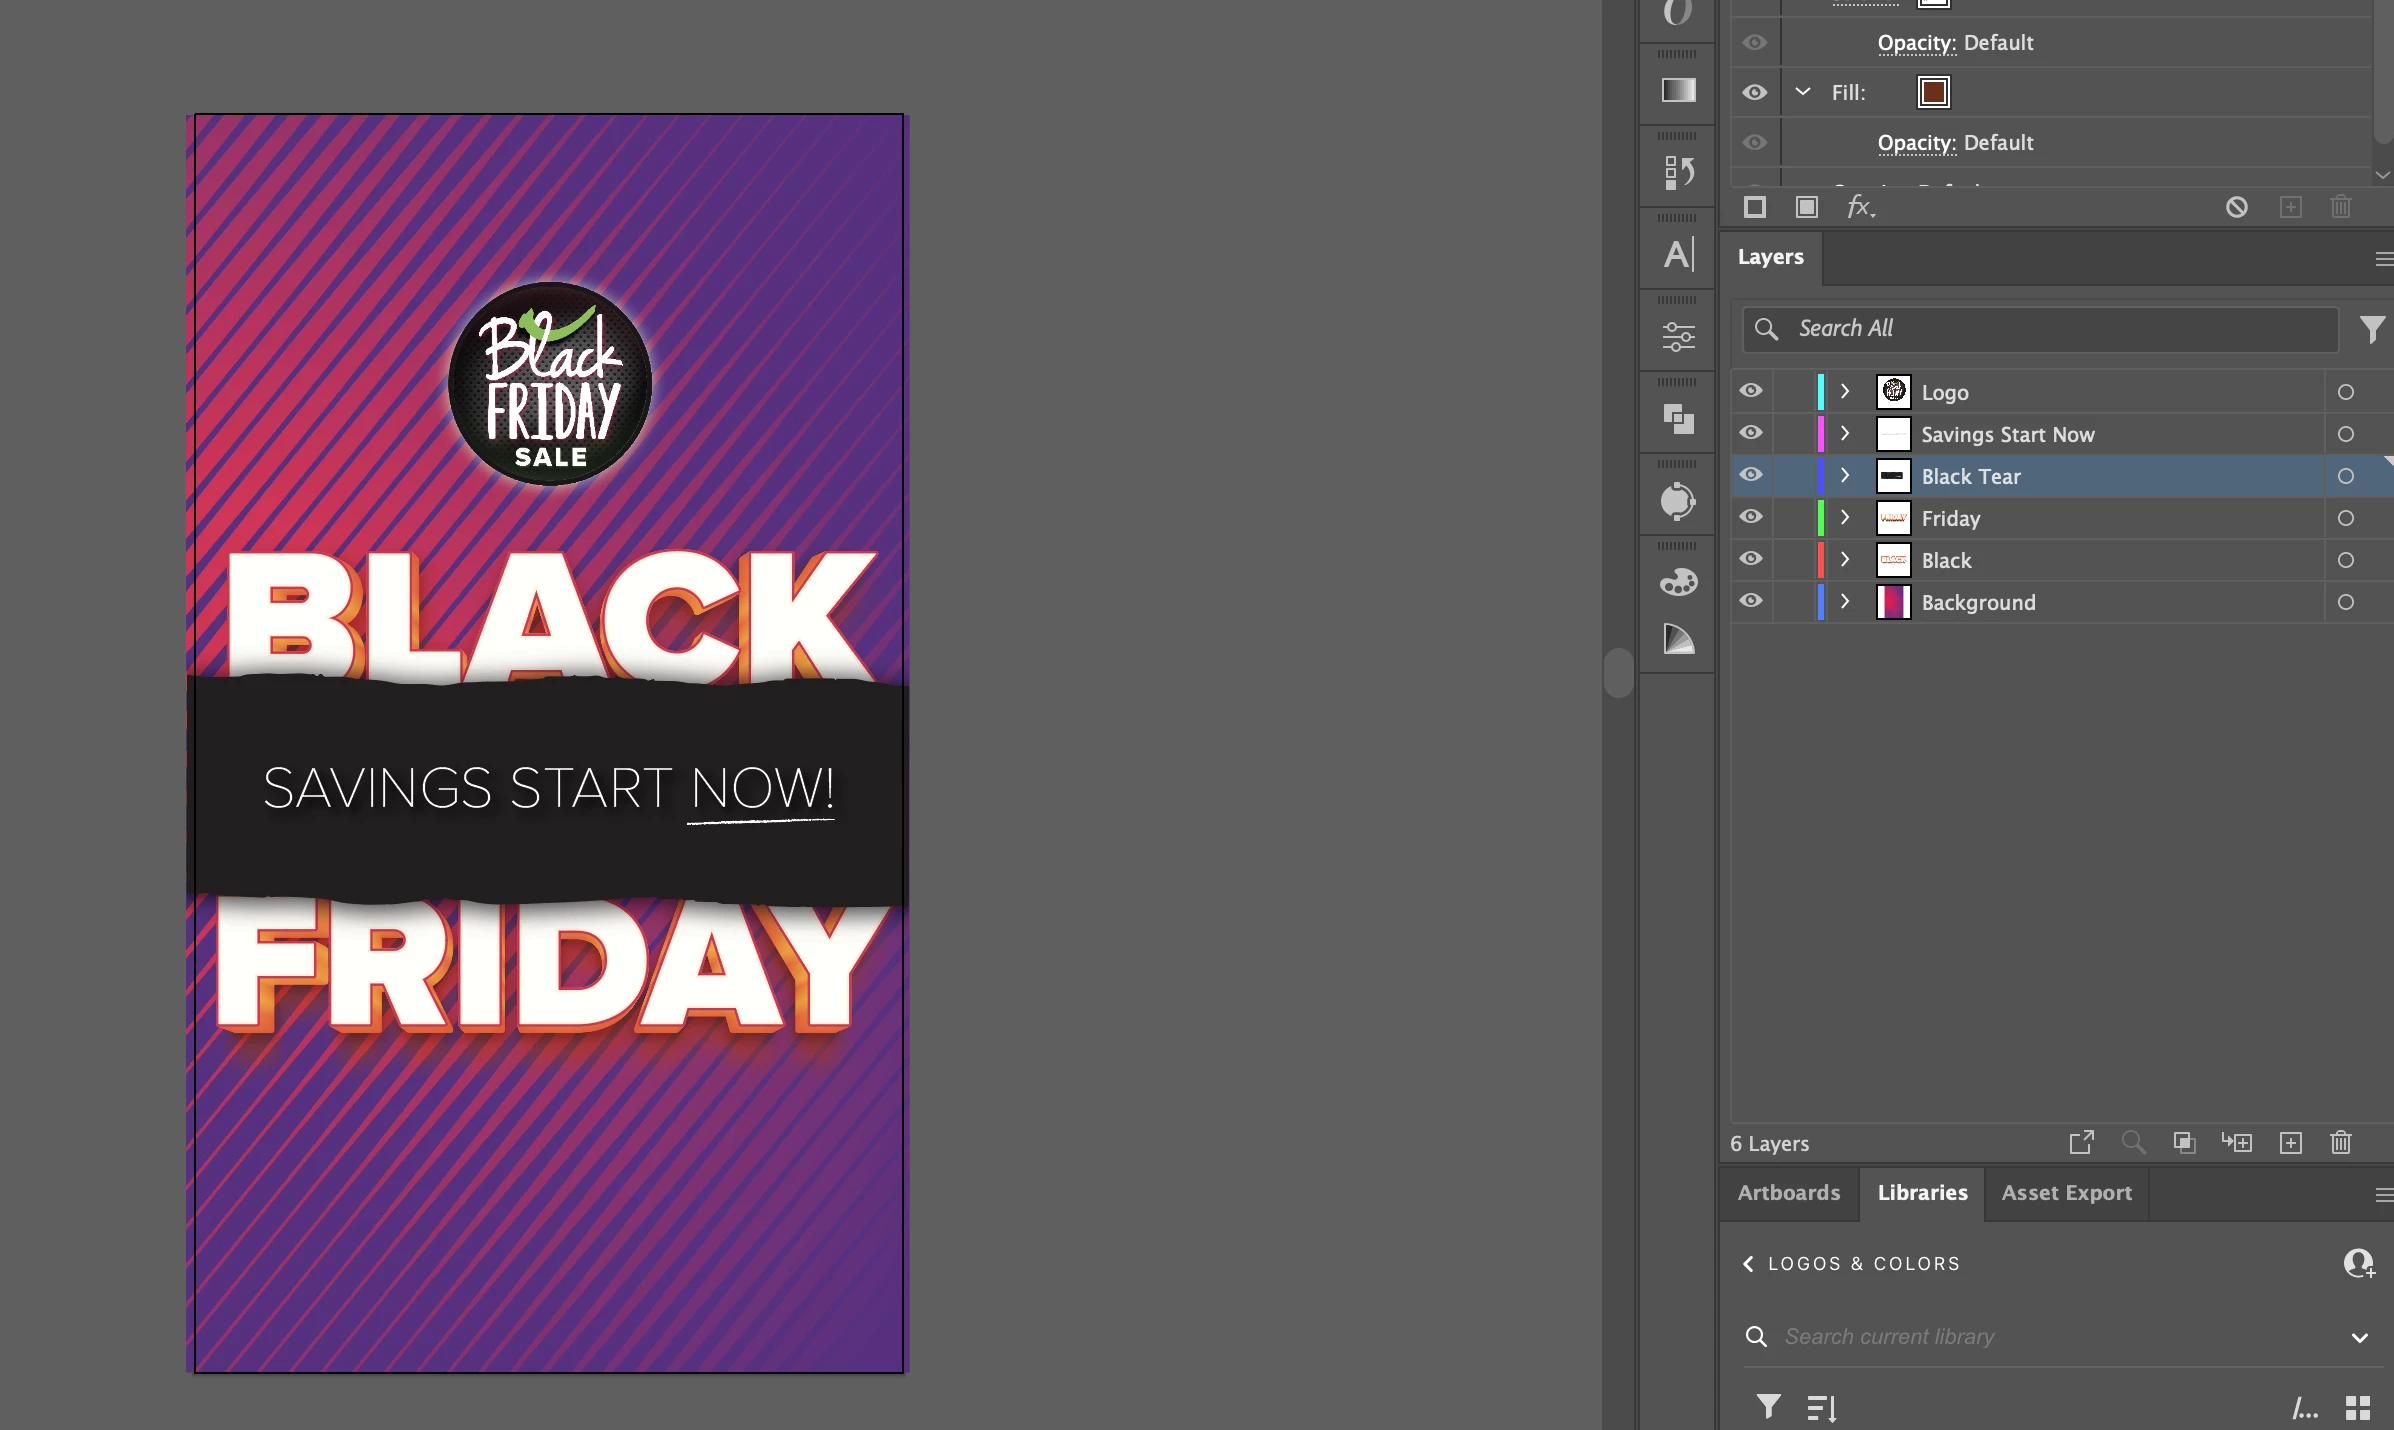Toggle Fill attribute visibility eye

1754,92
